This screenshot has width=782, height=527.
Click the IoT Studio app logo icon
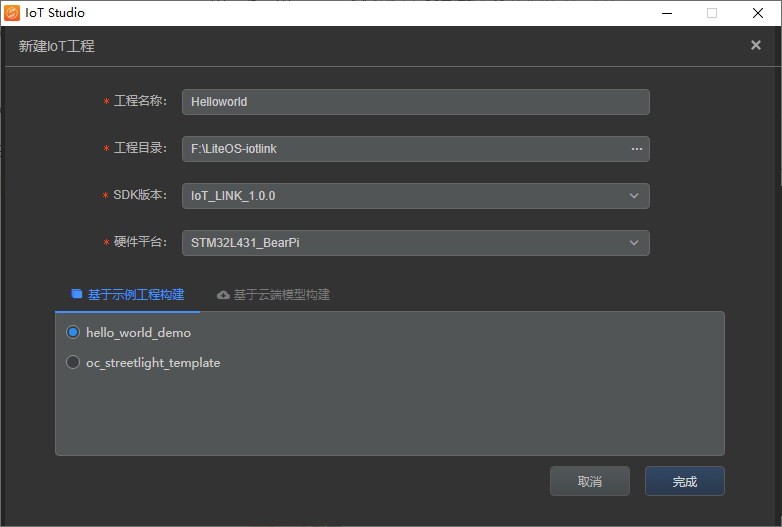[x=12, y=12]
